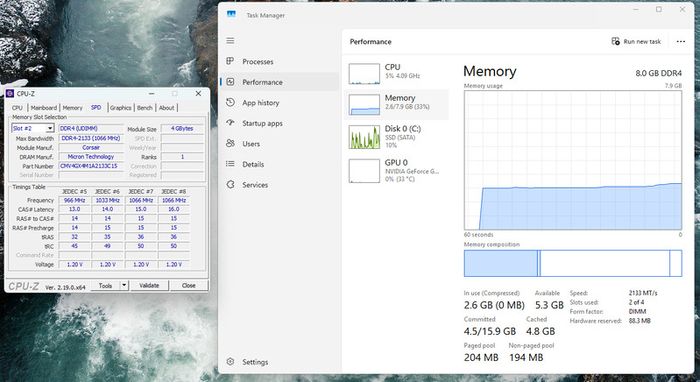Click the Performance icon in sidebar
This screenshot has width=700, height=382.
(x=230, y=82)
